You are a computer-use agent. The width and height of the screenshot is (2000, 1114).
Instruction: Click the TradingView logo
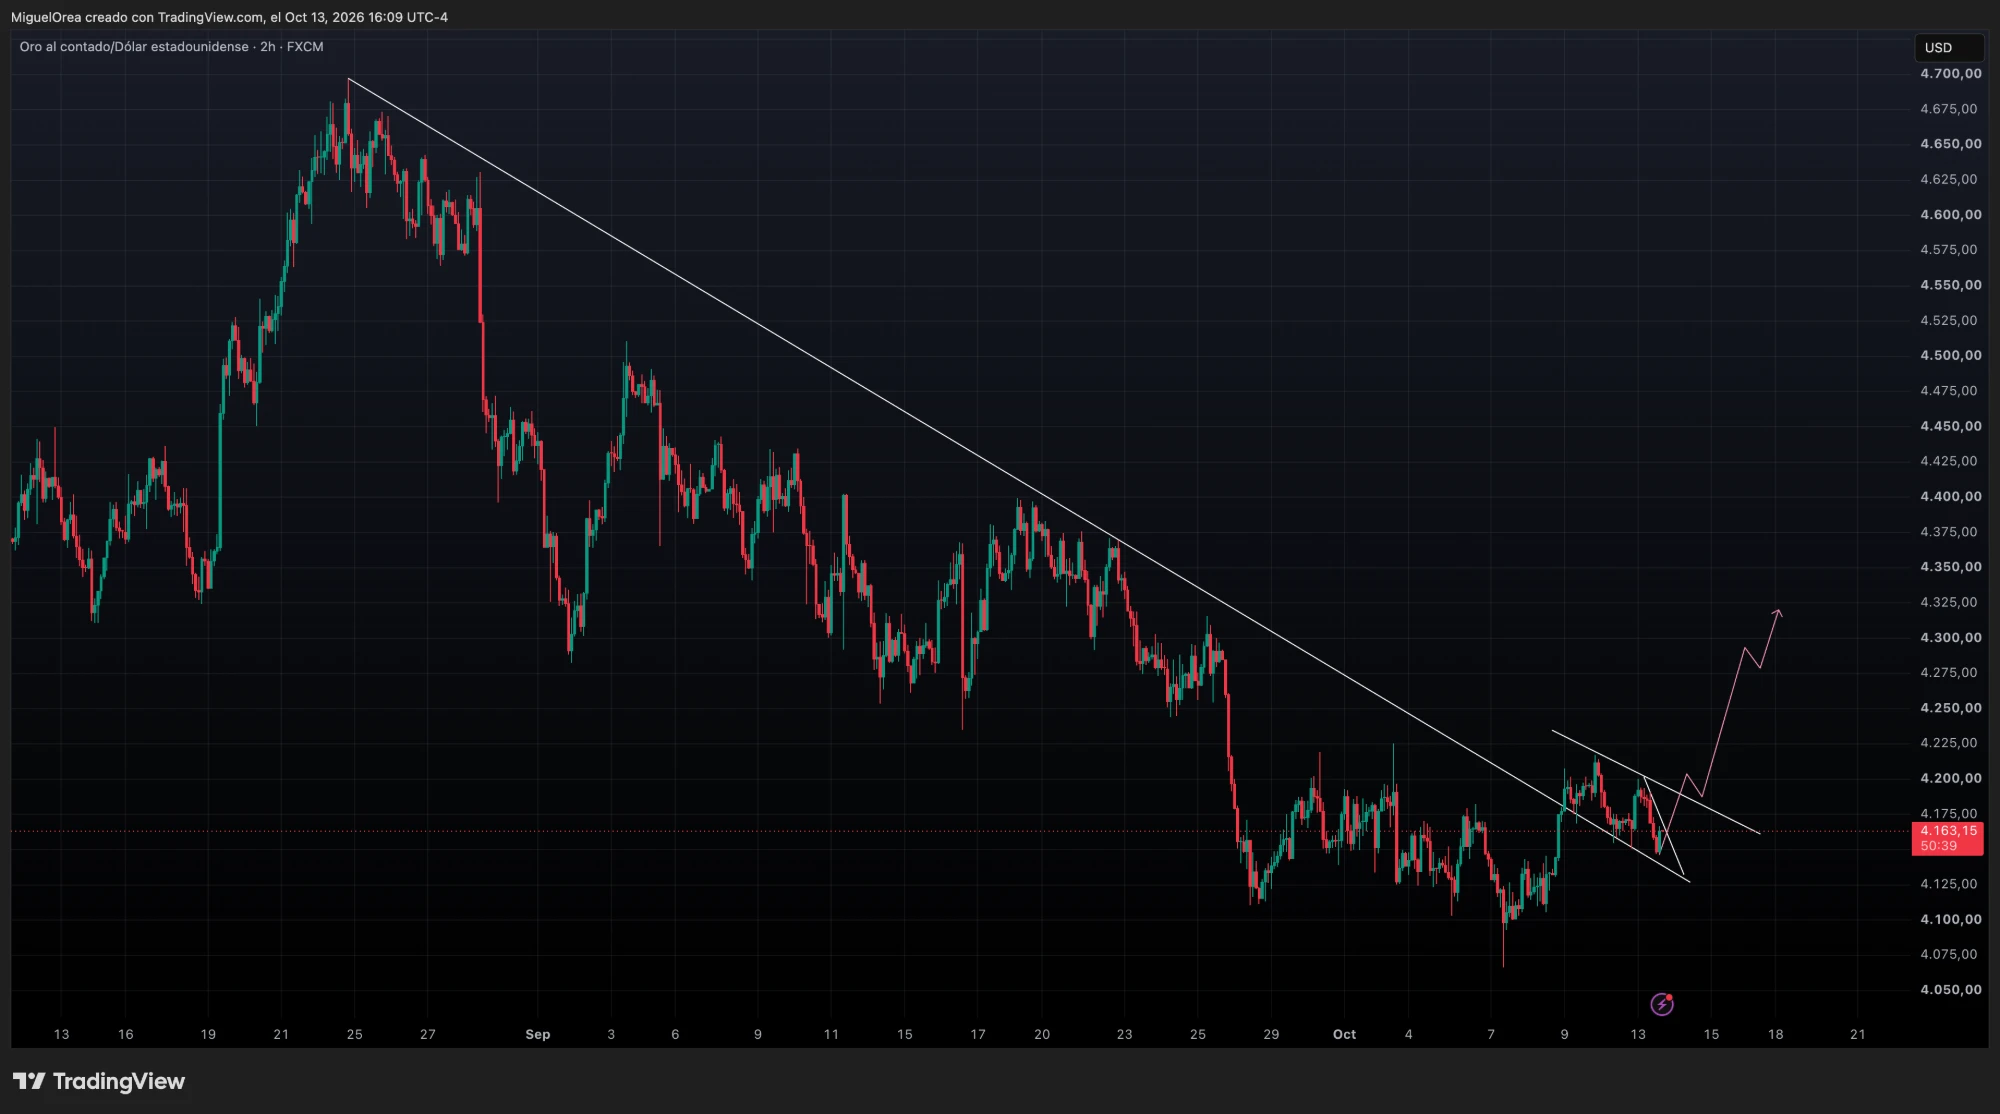99,1081
